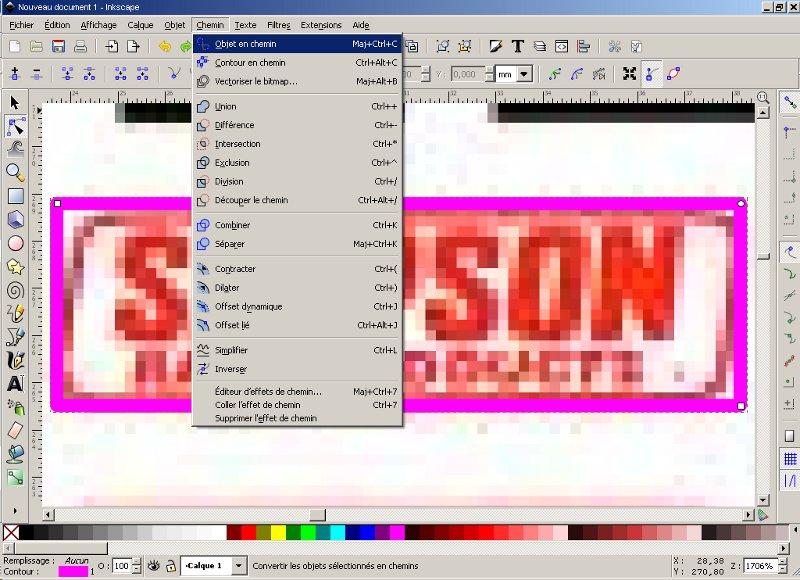Screen dimensions: 800x580
Task: Open the Édition menu
Action: tap(57, 25)
